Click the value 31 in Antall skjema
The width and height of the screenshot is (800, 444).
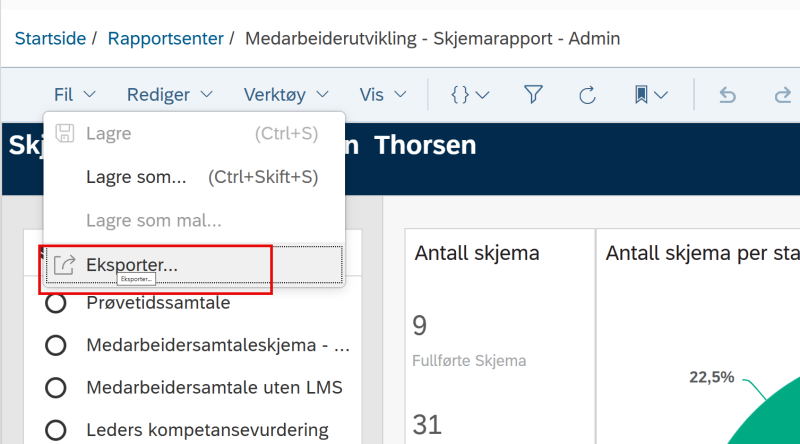427,425
